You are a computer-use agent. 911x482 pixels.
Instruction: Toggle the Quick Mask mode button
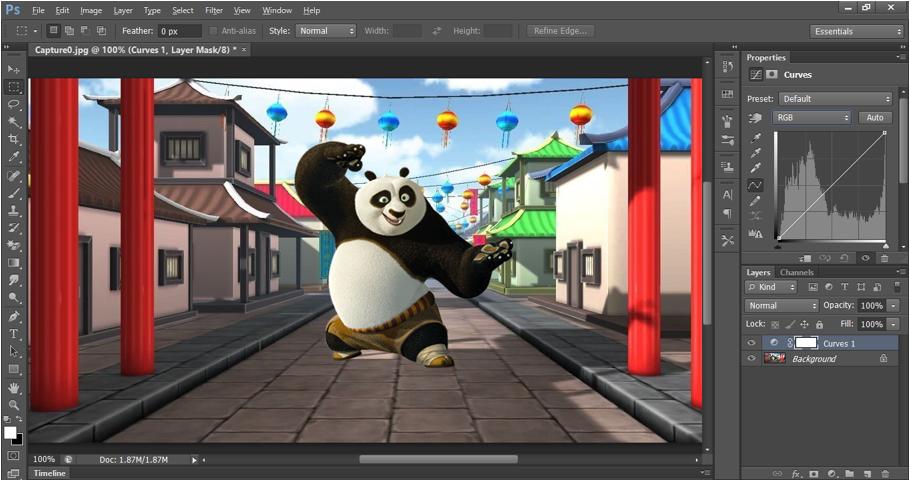(x=14, y=456)
